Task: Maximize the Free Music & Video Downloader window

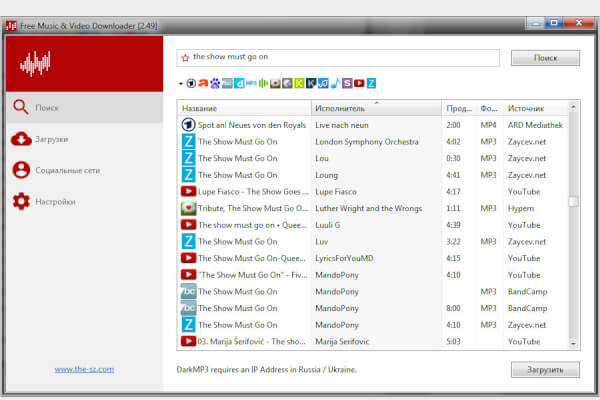Action: (554, 23)
